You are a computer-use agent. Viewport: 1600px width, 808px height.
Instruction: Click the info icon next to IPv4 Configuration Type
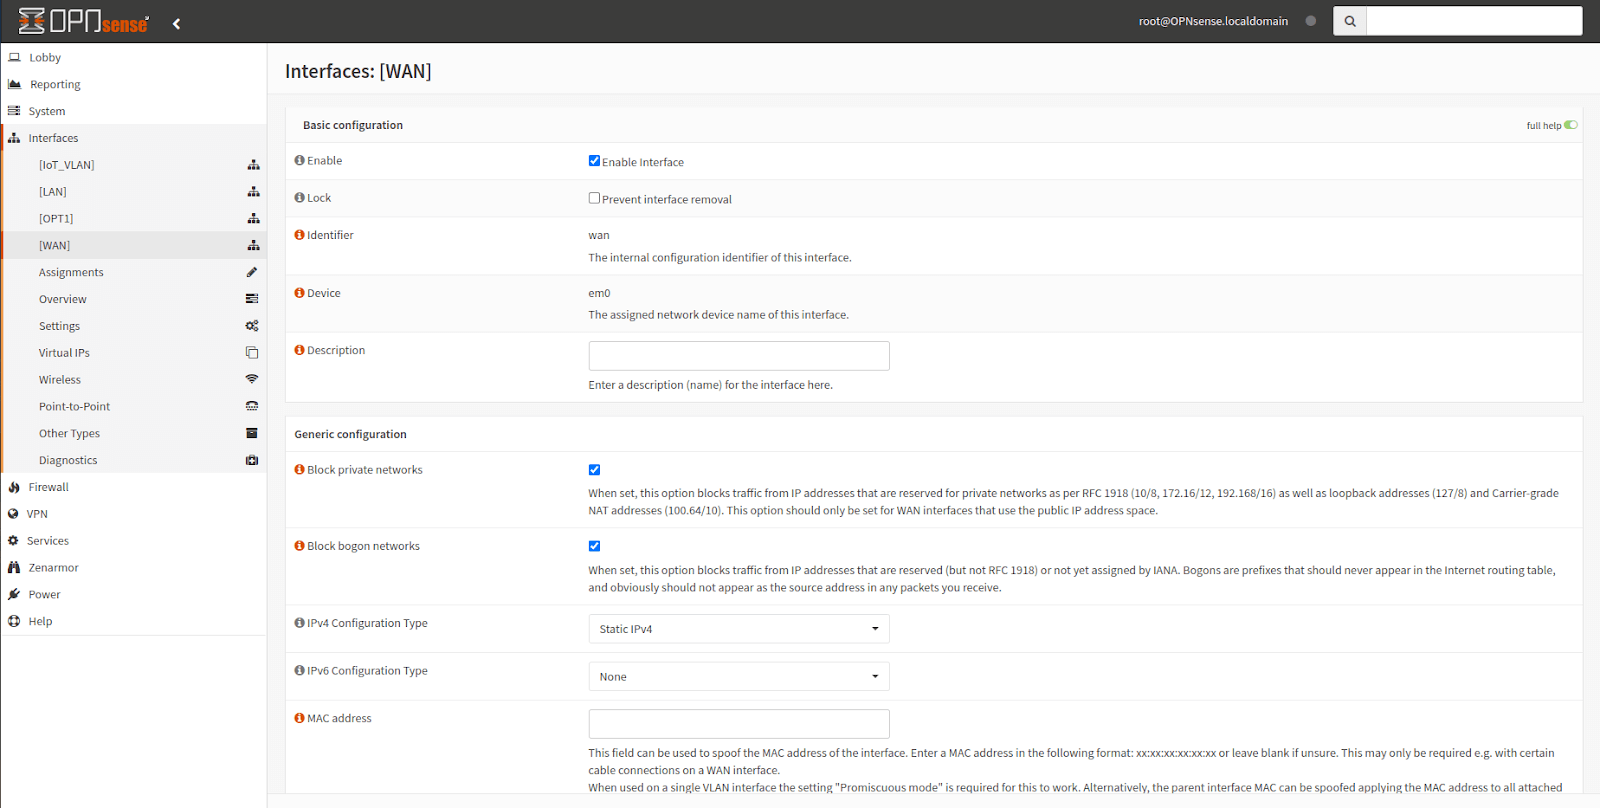point(299,623)
